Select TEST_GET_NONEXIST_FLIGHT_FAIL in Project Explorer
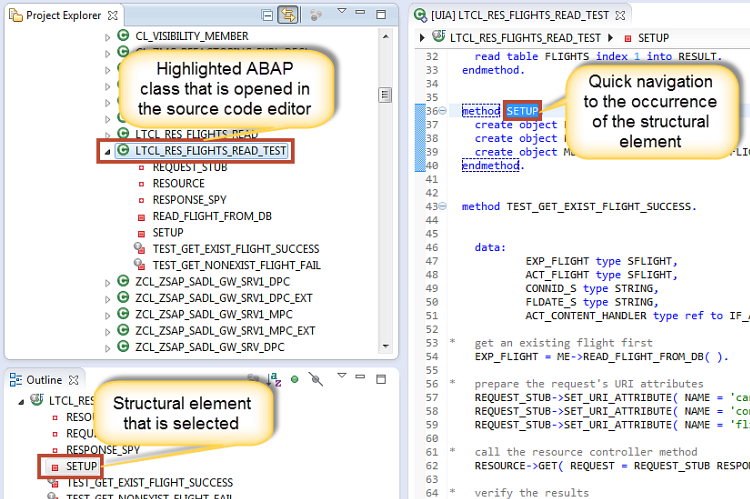 [237, 265]
